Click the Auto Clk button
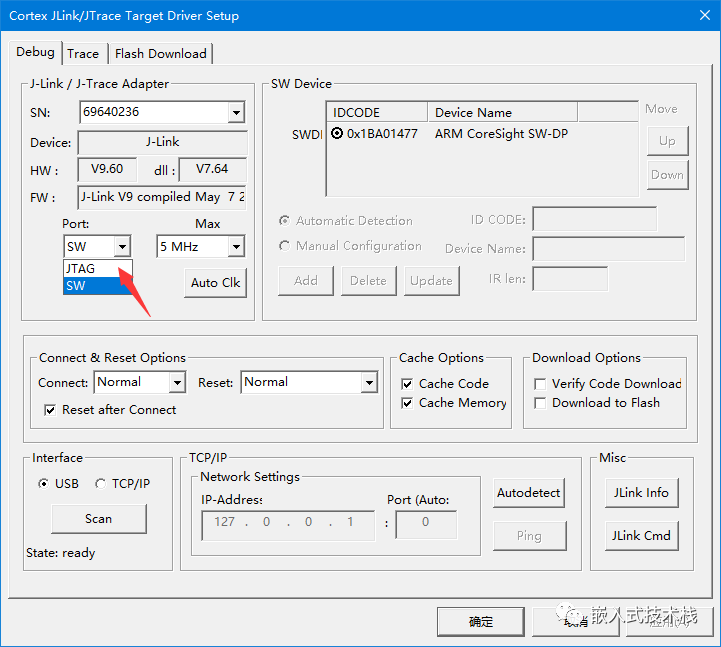The image size is (721, 647). click(x=215, y=283)
